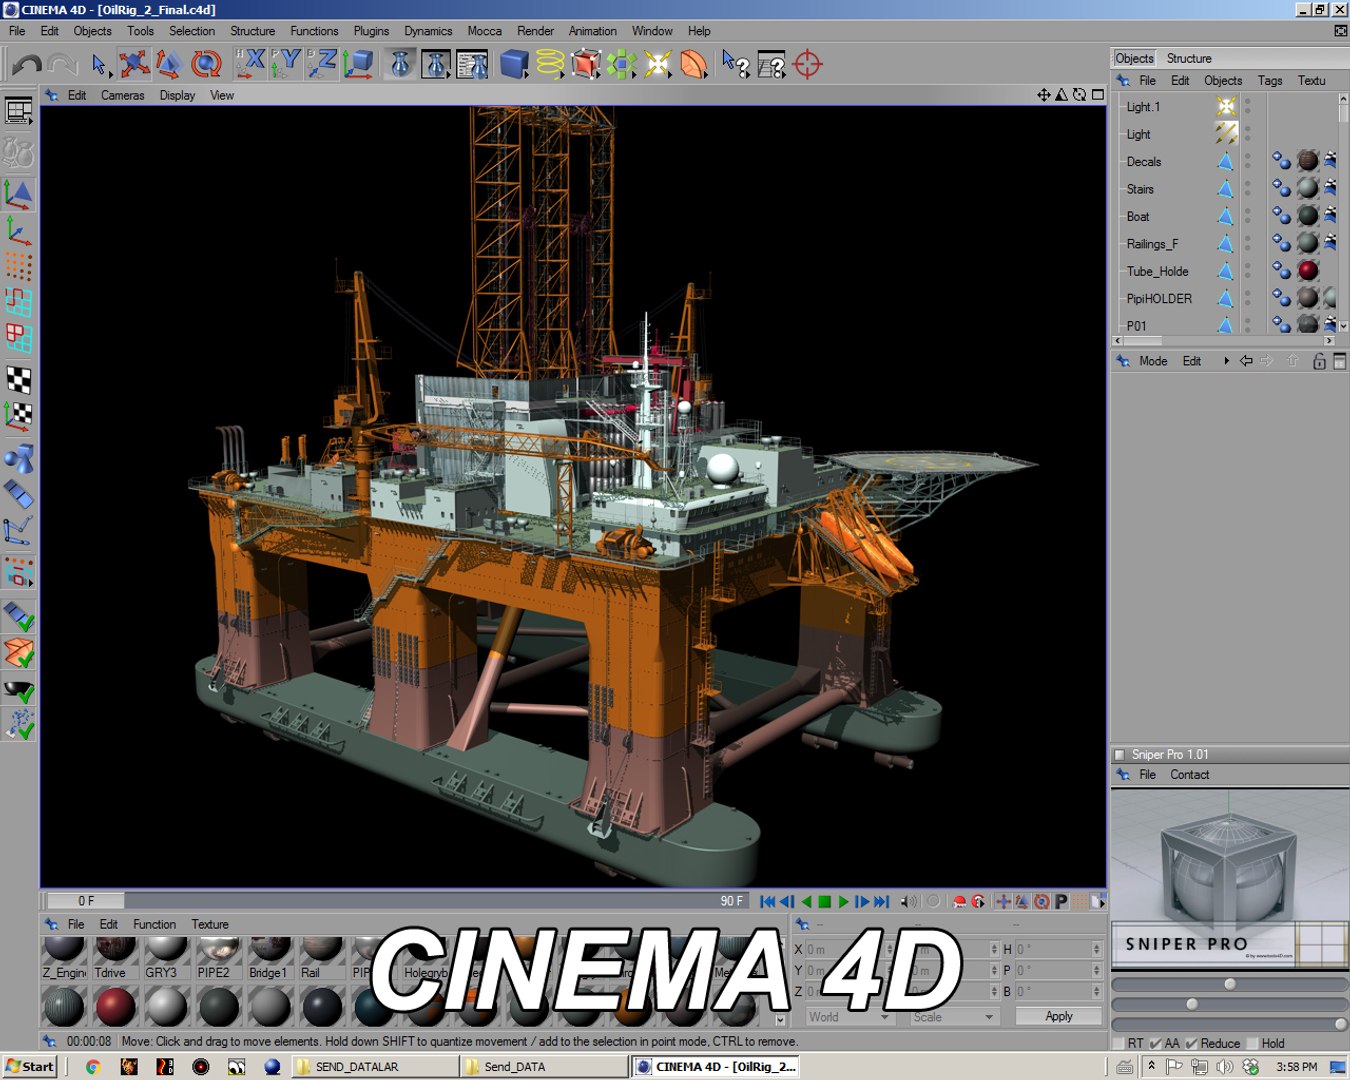Play animation forward
This screenshot has height=1080, width=1350.
click(x=844, y=902)
